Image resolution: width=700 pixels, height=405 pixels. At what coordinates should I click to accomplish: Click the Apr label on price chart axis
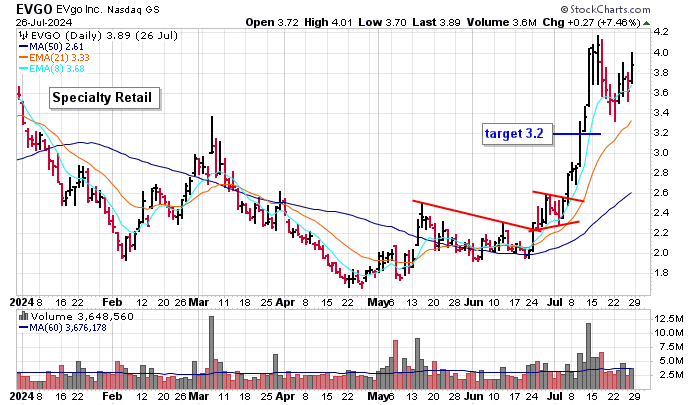coord(285,302)
